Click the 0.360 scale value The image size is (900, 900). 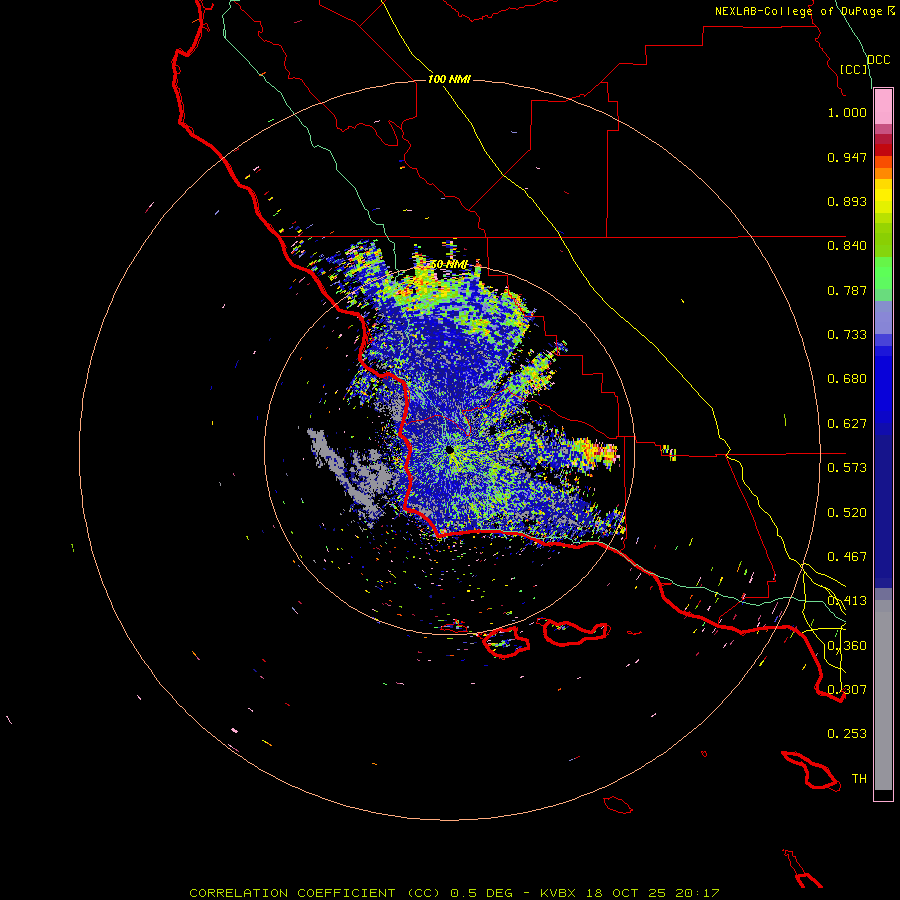[847, 646]
